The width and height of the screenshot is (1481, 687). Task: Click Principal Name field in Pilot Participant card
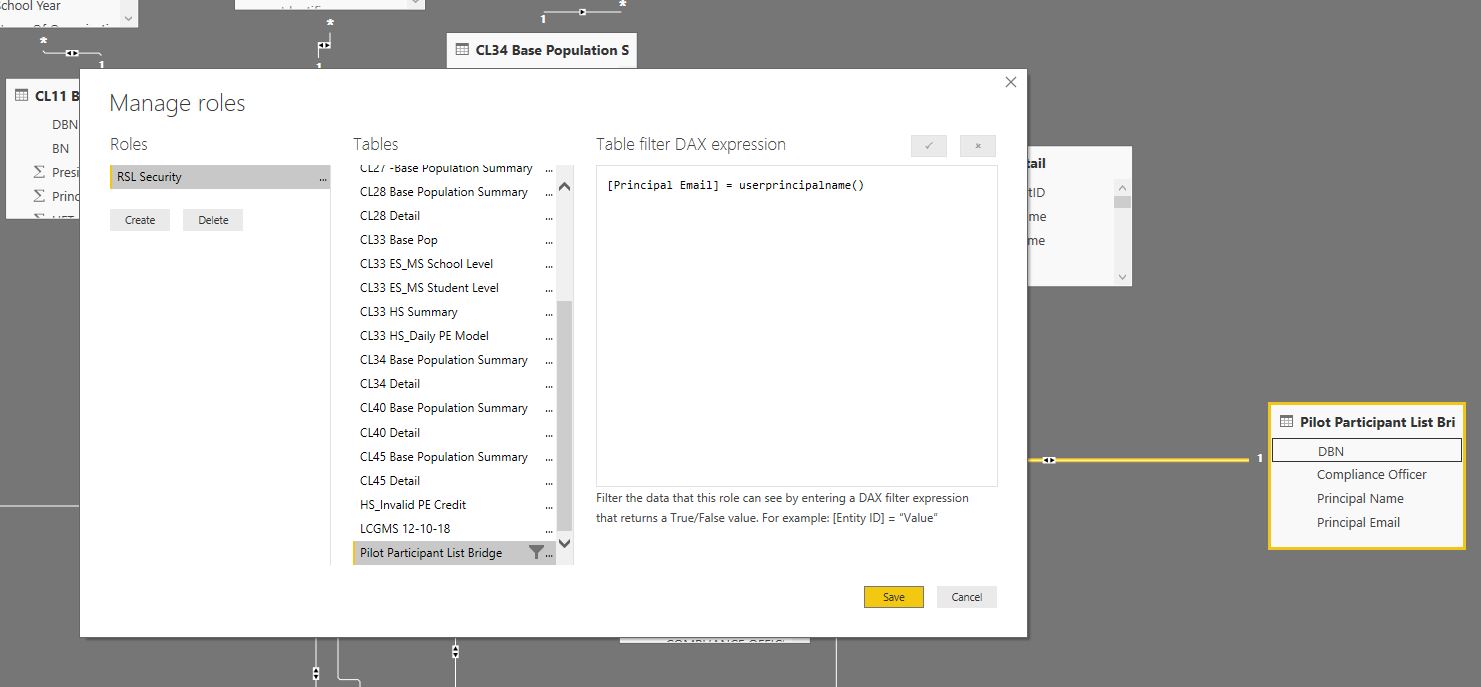pyautogui.click(x=1360, y=499)
